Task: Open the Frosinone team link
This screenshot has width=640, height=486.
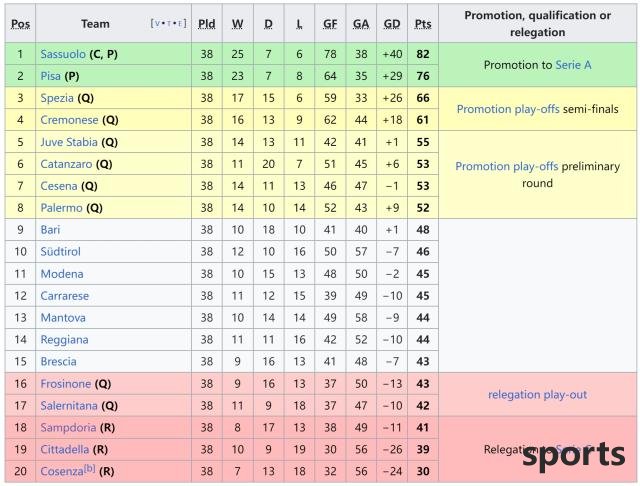Action: pos(66,384)
